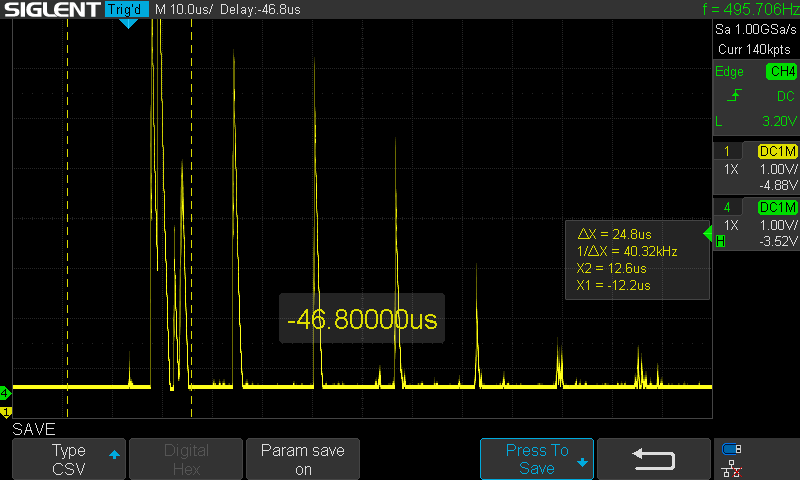Click the green trigger level arrow
The height and width of the screenshot is (480, 800).
708,234
